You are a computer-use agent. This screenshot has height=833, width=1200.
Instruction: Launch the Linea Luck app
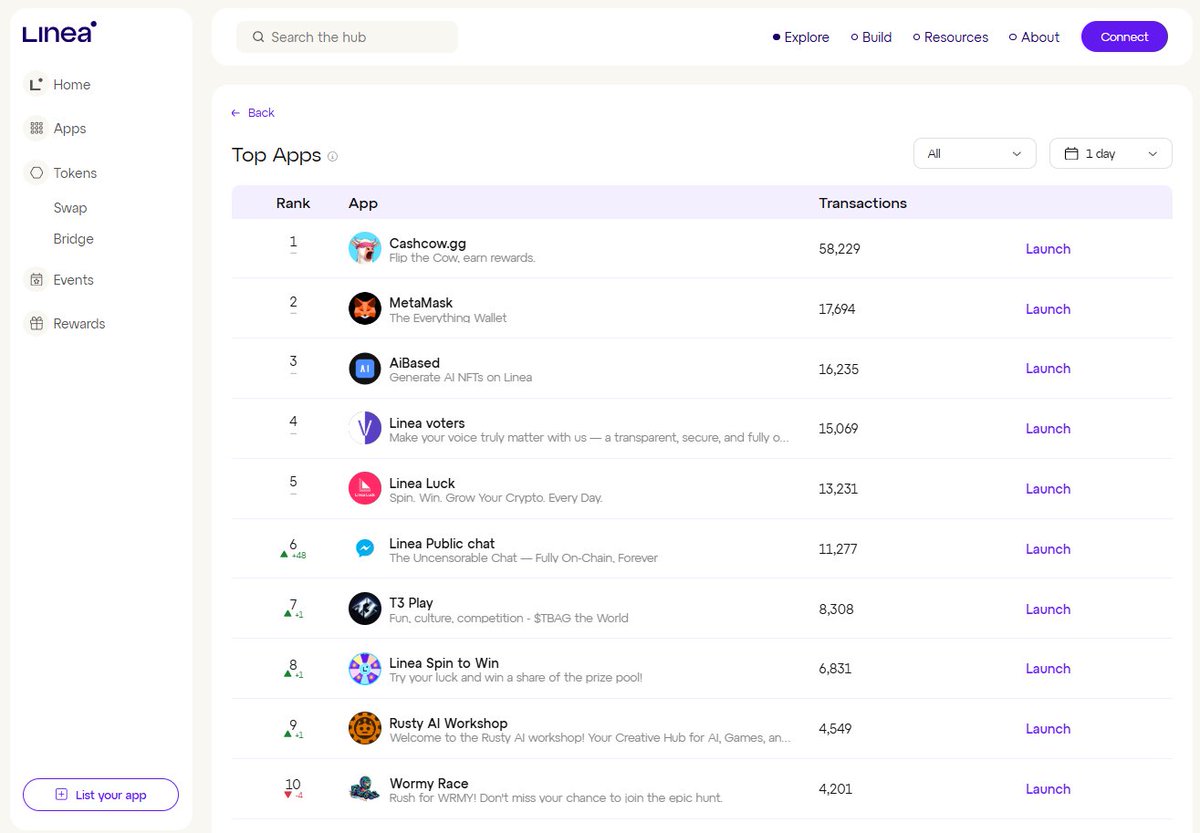click(x=1047, y=488)
